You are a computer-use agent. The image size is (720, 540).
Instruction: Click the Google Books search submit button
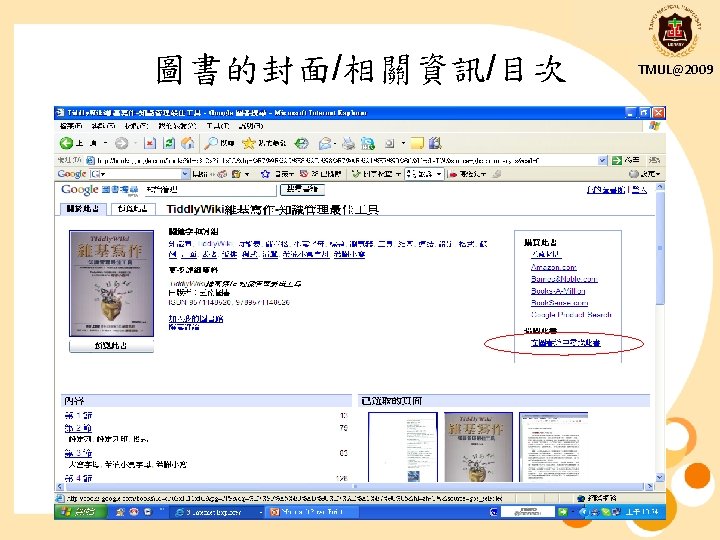(302, 189)
